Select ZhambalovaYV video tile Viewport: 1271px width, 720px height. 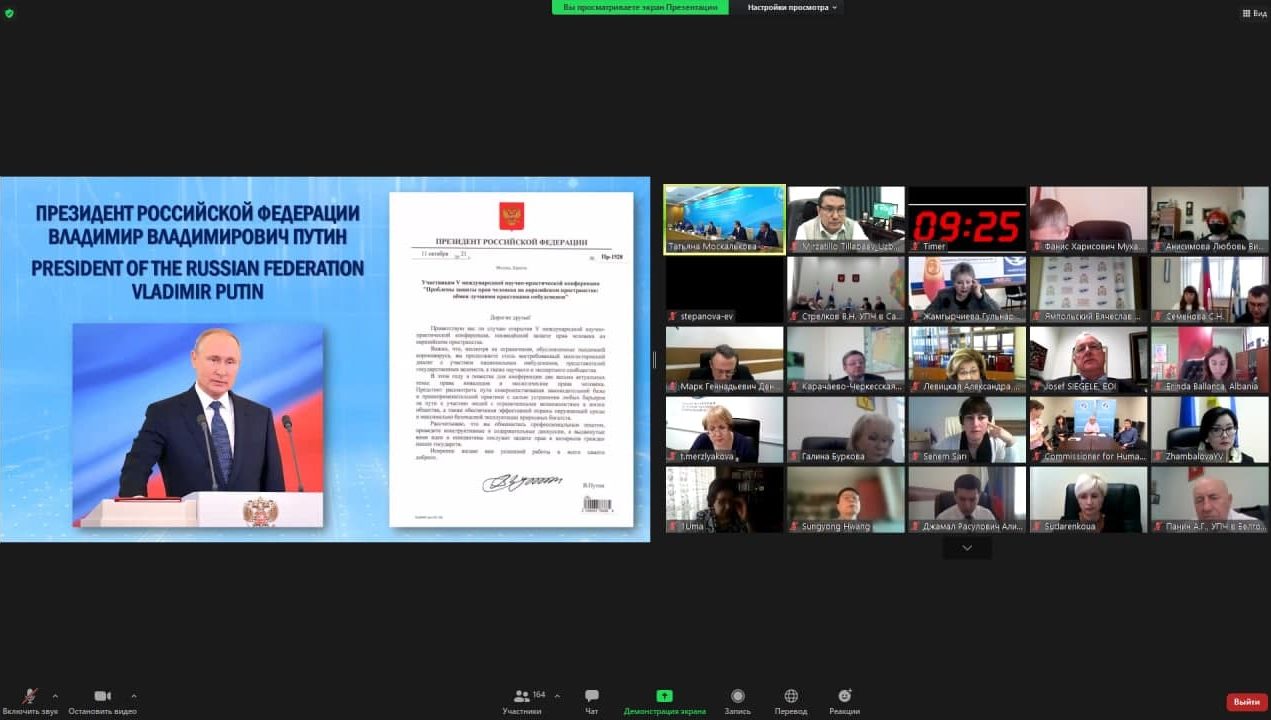coord(1210,429)
